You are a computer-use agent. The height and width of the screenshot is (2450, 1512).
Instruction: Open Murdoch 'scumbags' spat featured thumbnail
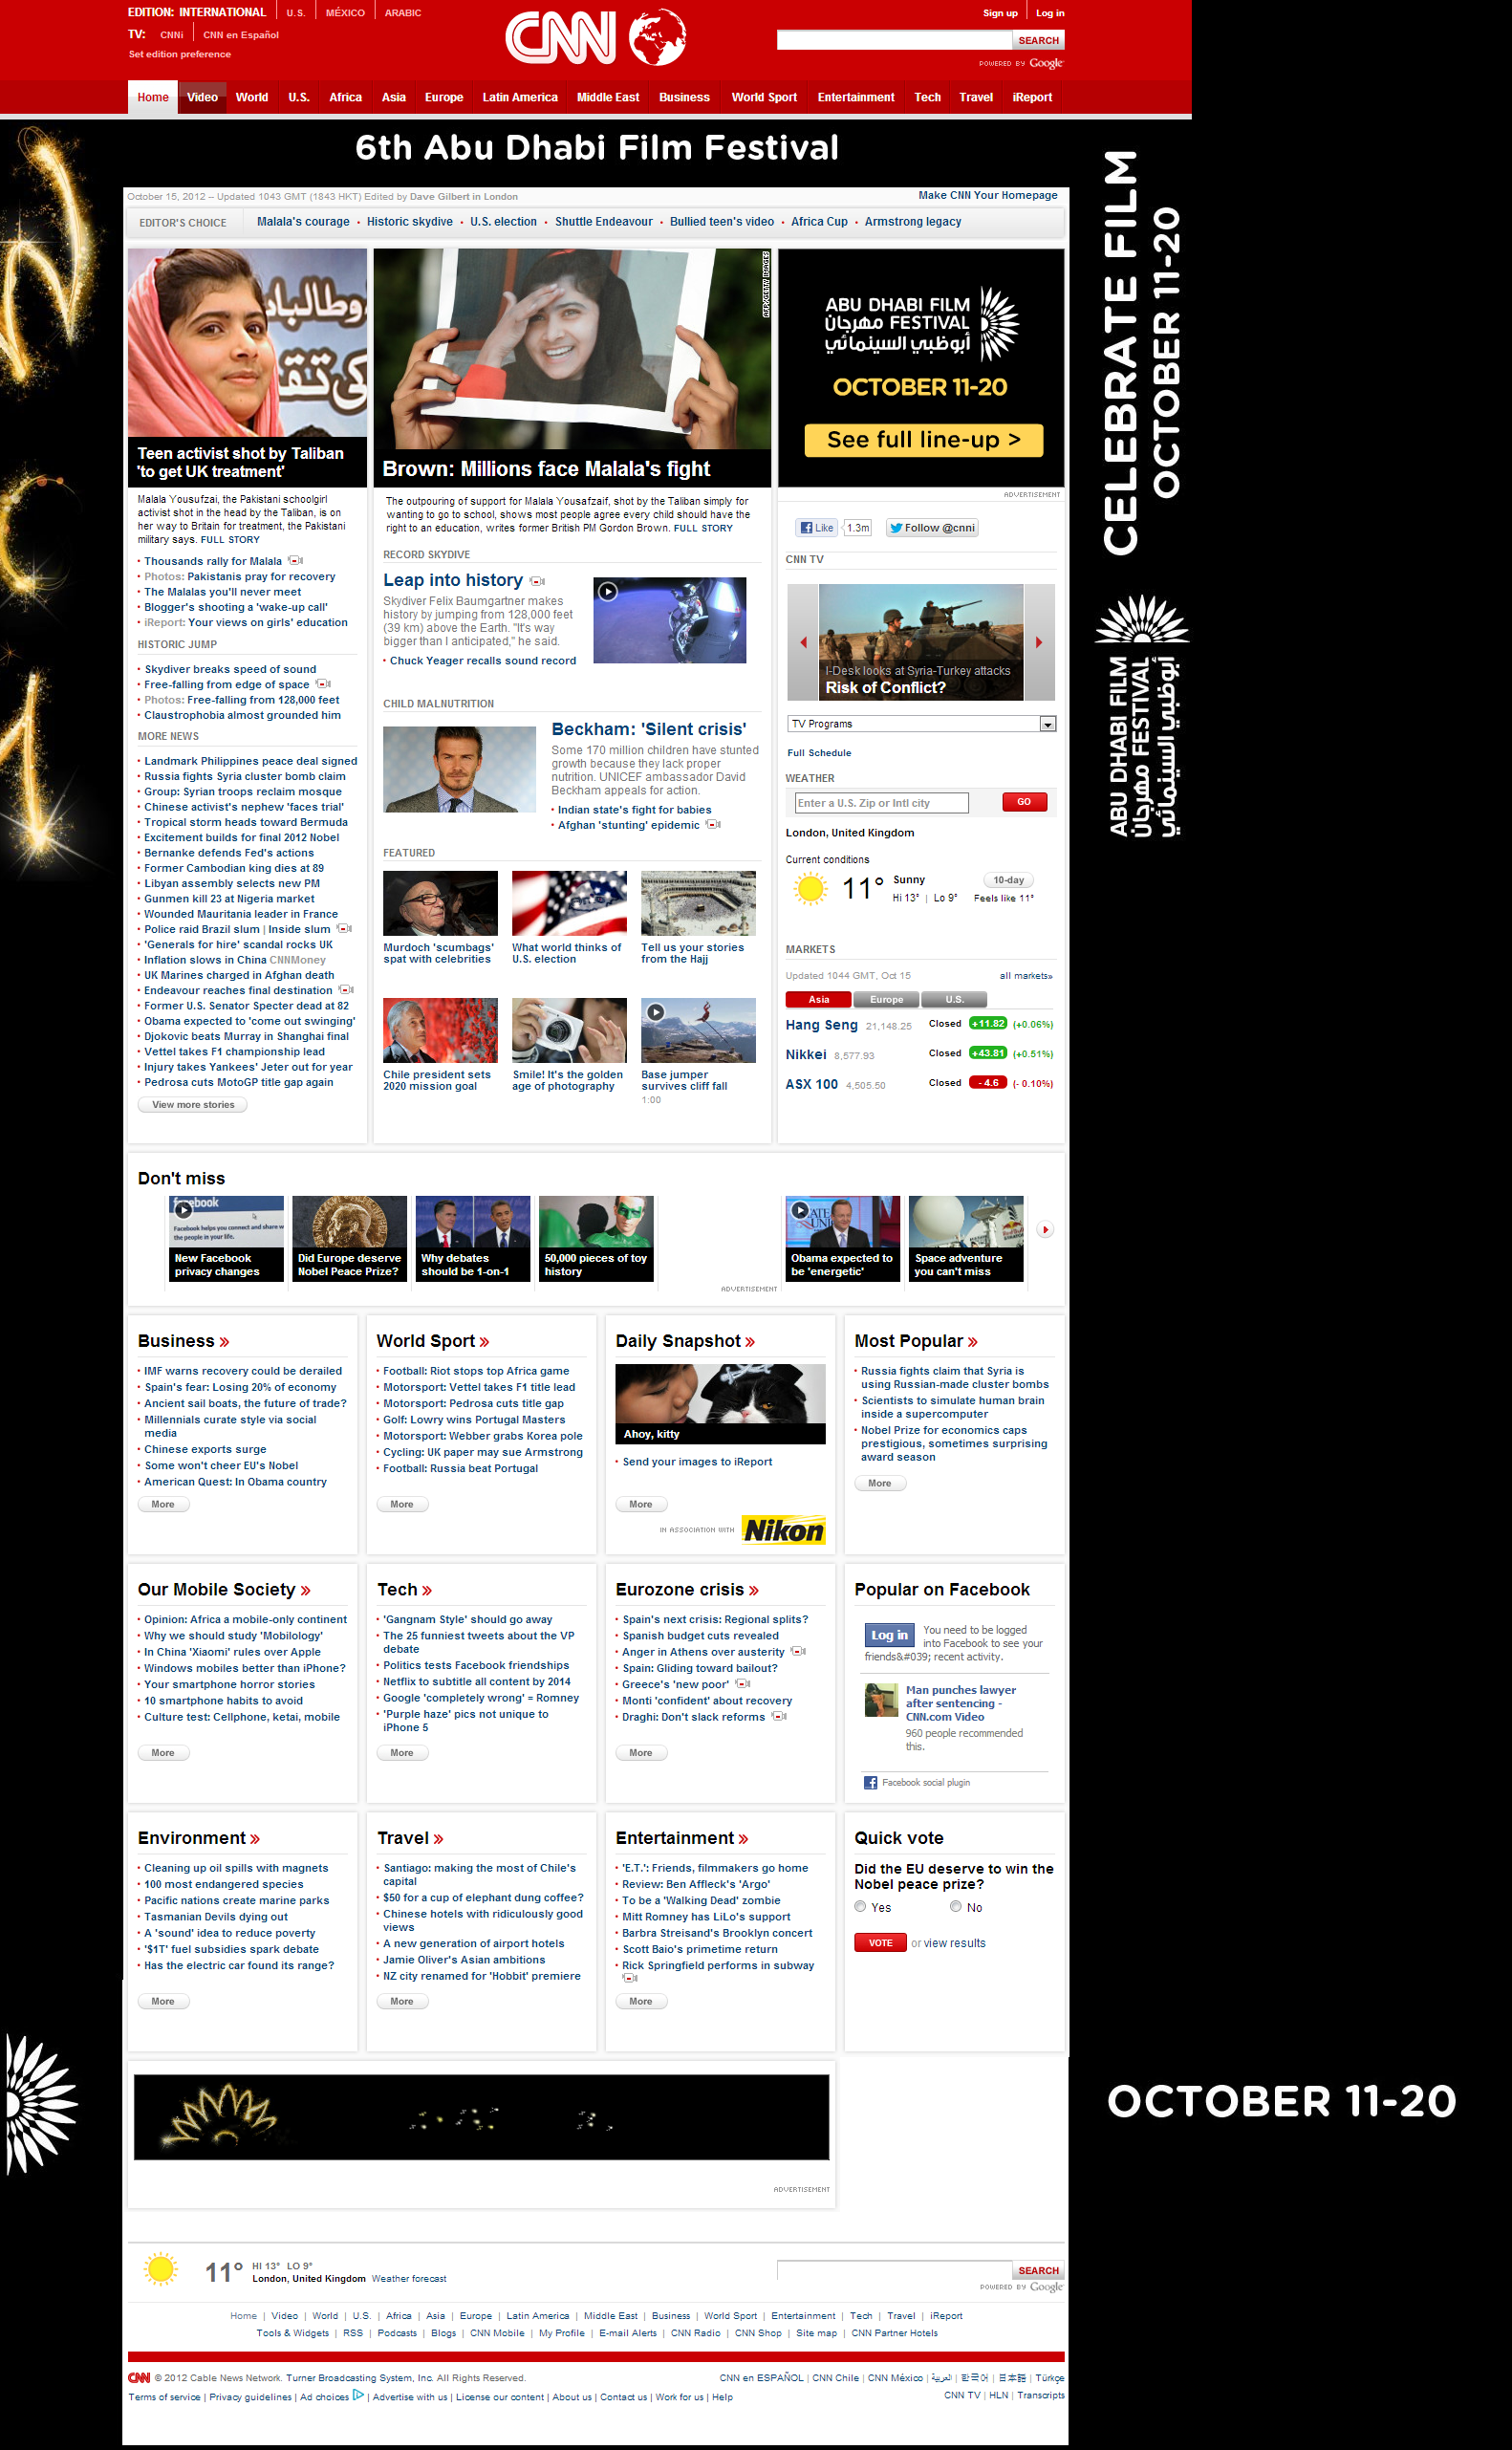440,903
